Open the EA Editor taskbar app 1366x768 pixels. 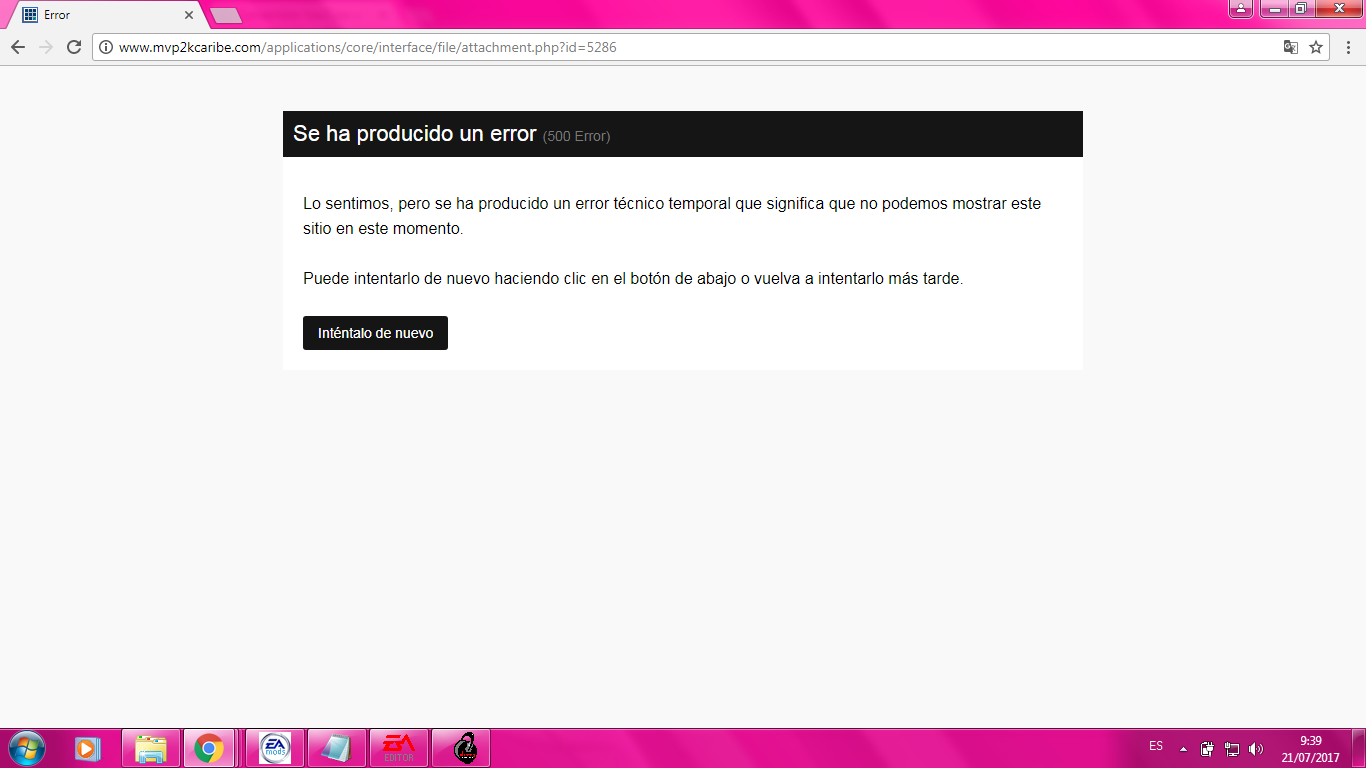399,748
